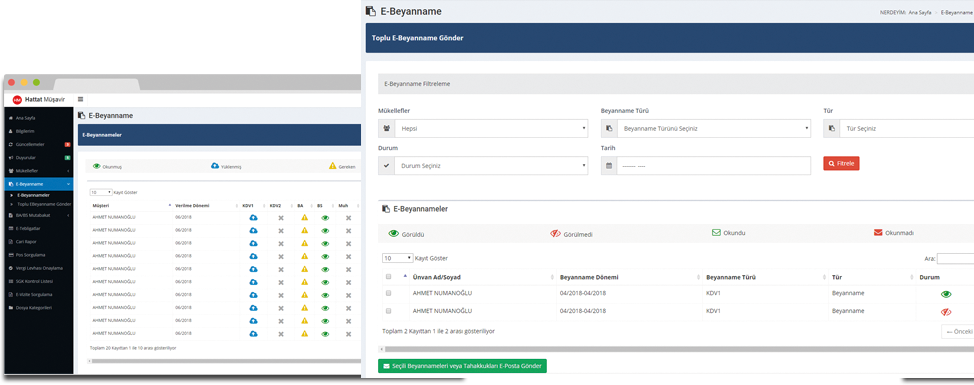Viewport: 974px width, 385px height.
Task: Click the horizontal scrollbar below the E-Beyannameler table
Action: click(677, 349)
